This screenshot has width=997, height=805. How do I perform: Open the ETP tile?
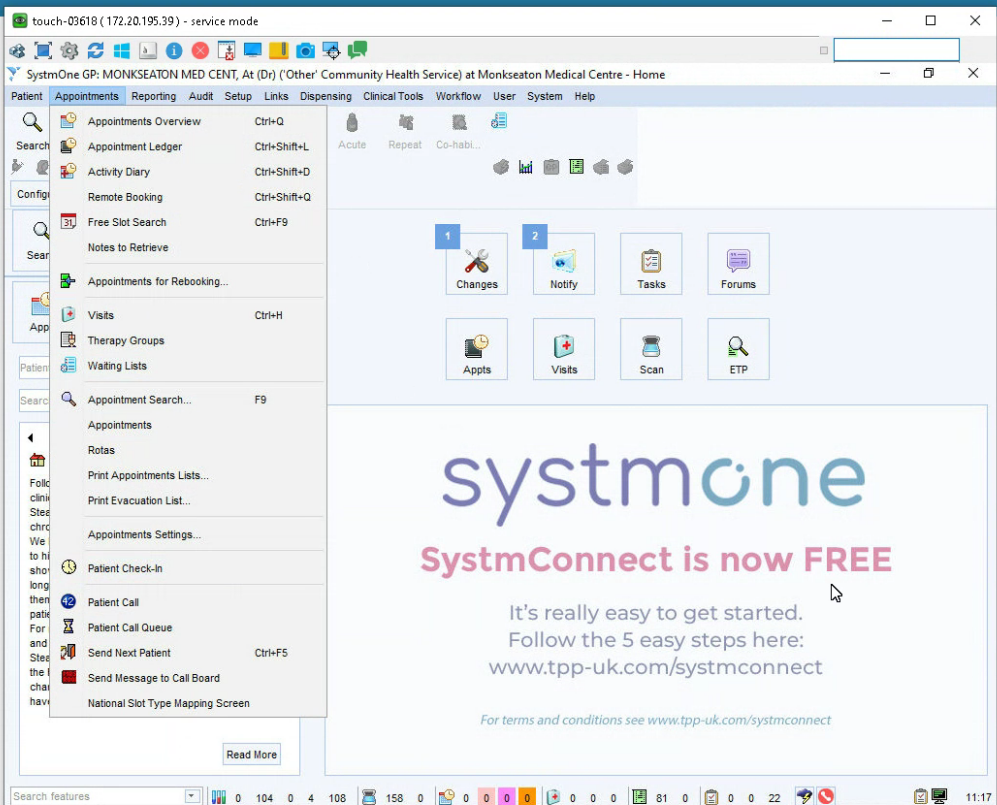738,349
